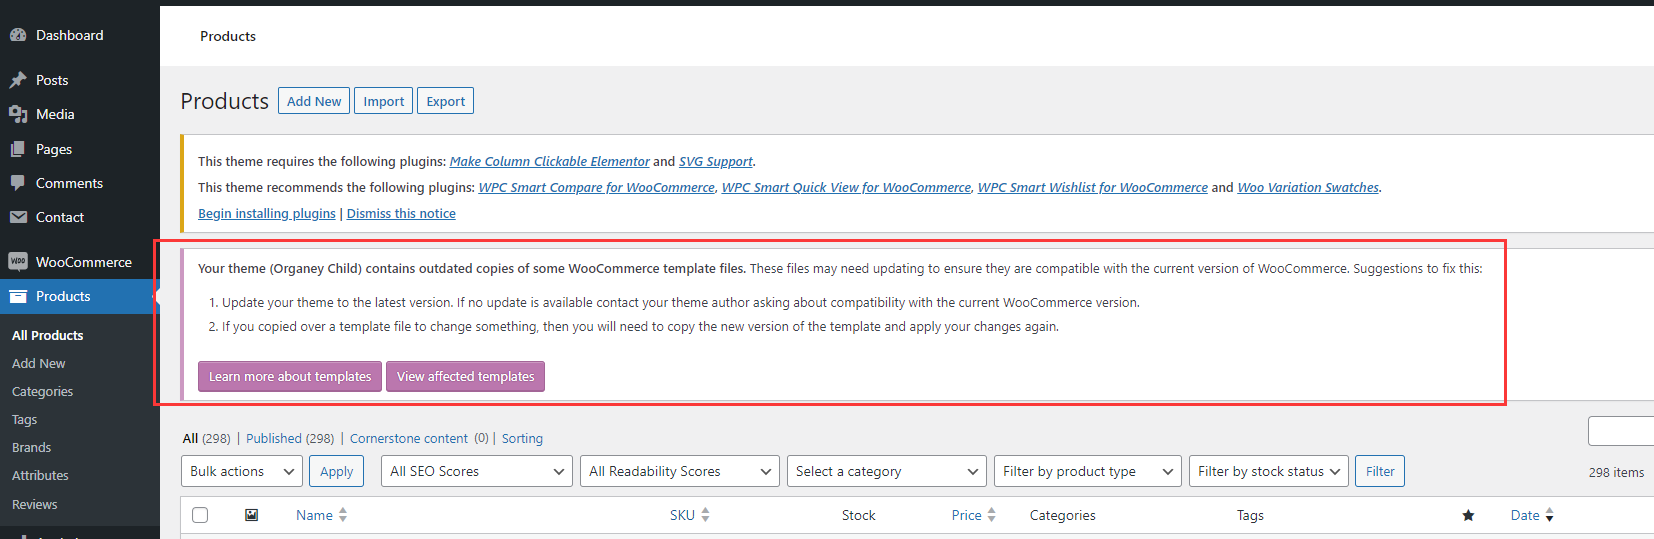Click the Dashboard gauge icon
Image resolution: width=1654 pixels, height=539 pixels.
(x=18, y=35)
